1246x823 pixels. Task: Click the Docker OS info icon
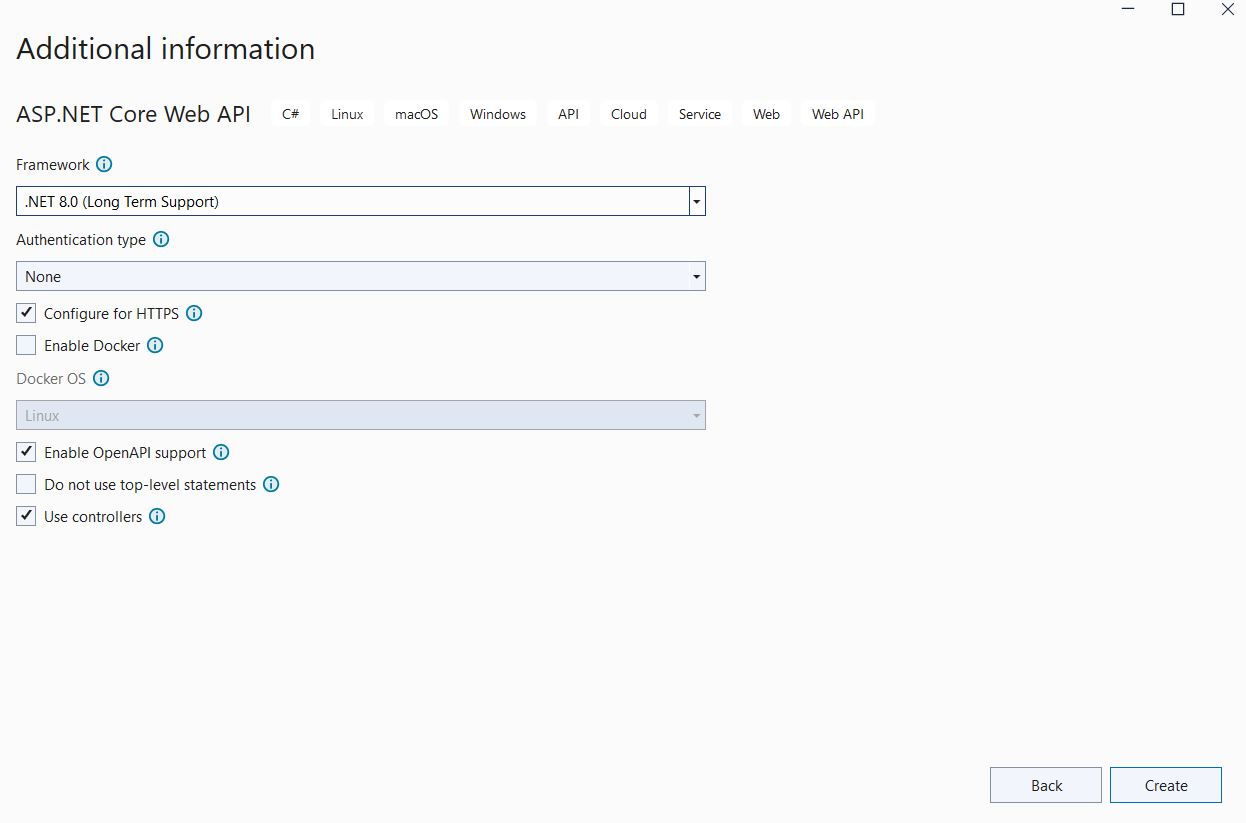click(x=101, y=378)
